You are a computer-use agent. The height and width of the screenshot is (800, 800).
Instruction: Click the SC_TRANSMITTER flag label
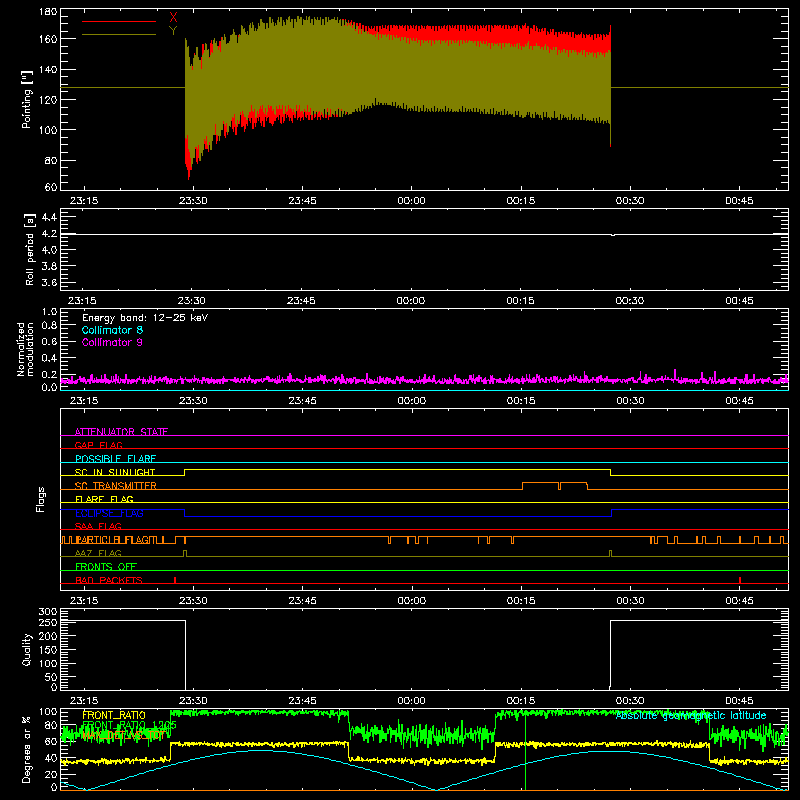pos(116,485)
